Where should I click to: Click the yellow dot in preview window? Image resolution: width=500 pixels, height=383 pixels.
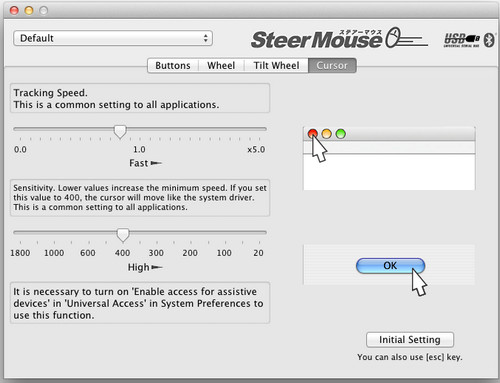(x=327, y=134)
